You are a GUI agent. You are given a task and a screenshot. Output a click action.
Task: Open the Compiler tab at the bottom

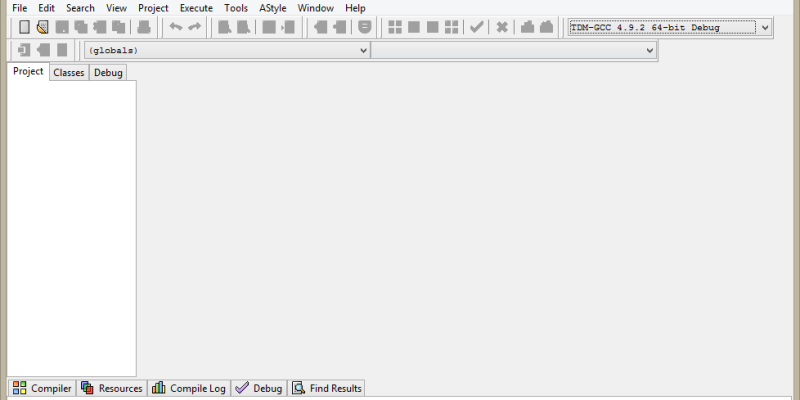[x=42, y=388]
